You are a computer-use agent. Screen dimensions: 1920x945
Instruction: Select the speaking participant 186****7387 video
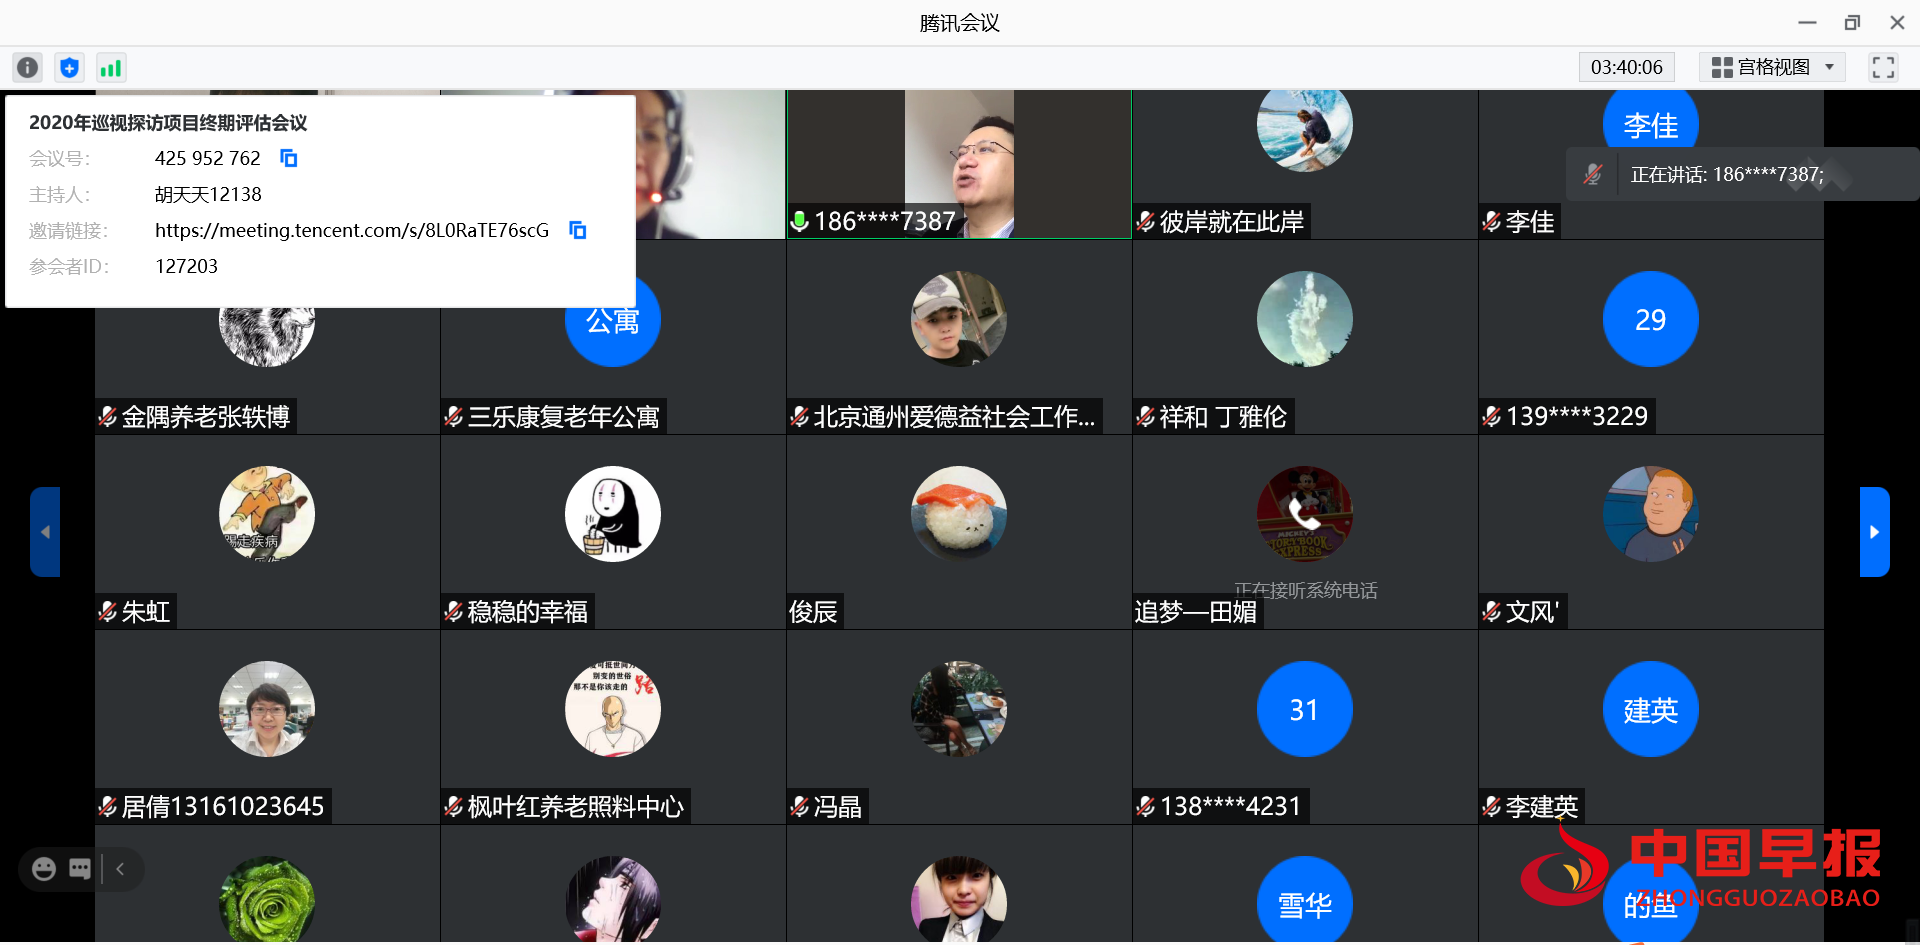click(x=959, y=165)
